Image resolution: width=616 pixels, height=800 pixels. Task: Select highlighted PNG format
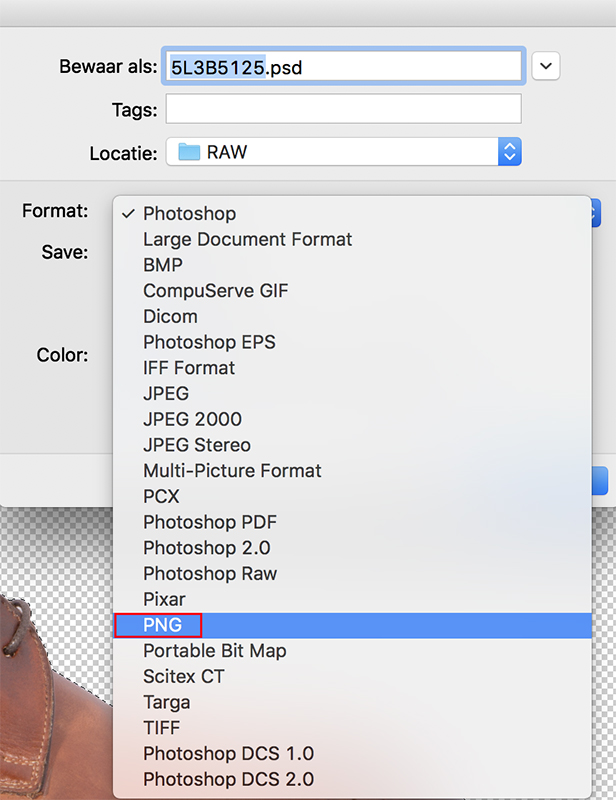pyautogui.click(x=352, y=625)
